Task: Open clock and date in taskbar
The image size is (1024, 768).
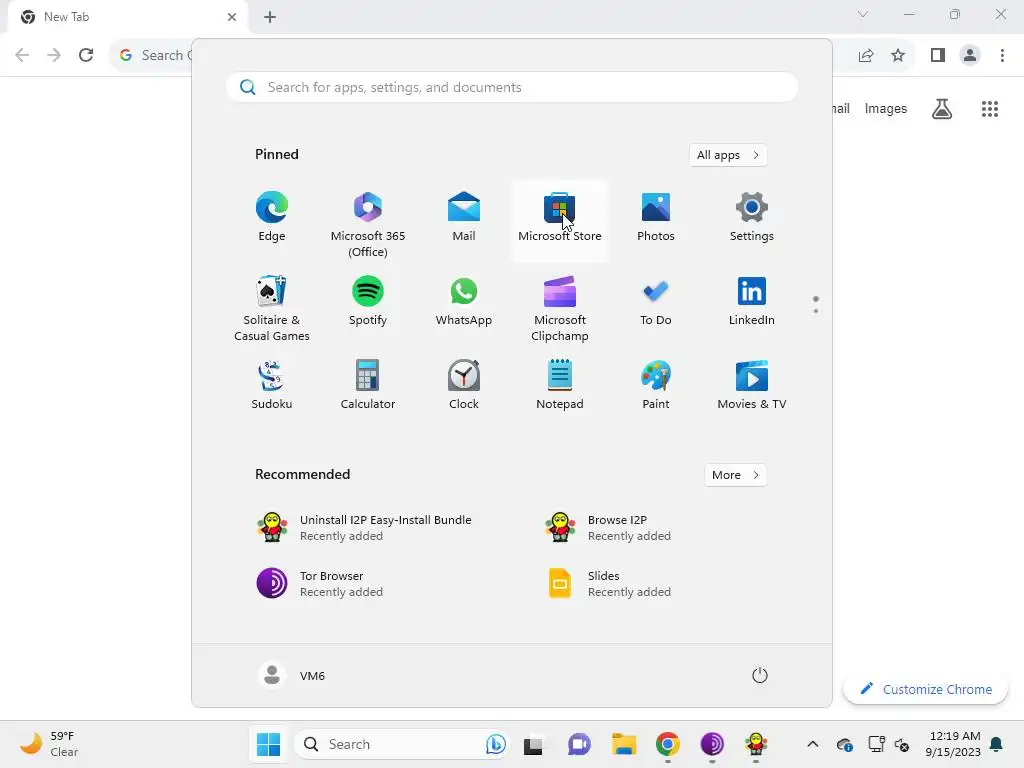Action: pos(953,744)
